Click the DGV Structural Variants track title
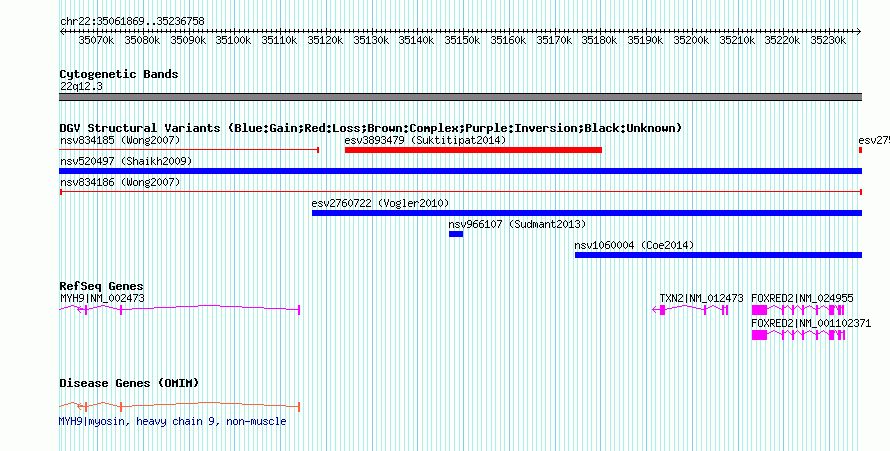This screenshot has width=890, height=451. point(371,128)
